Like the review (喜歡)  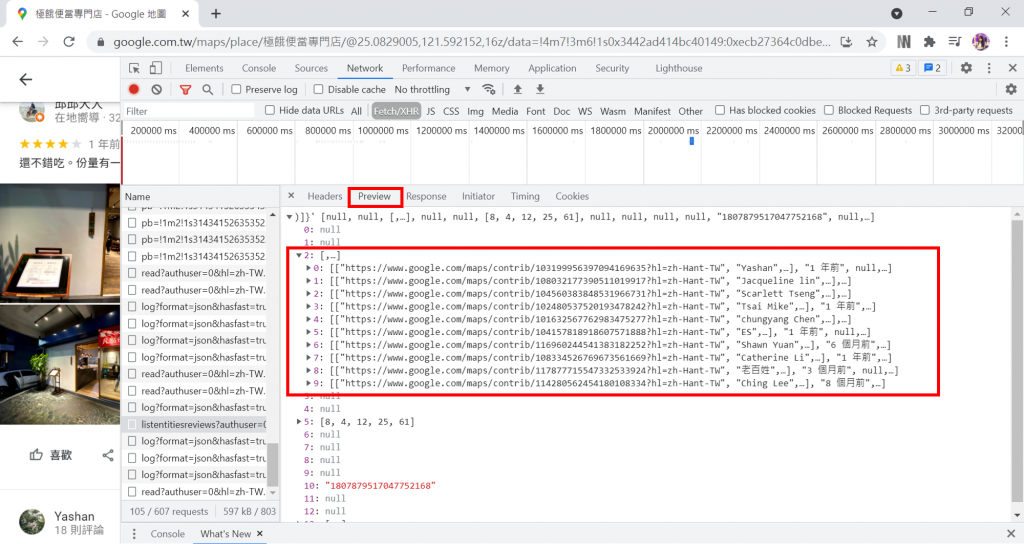pos(51,455)
